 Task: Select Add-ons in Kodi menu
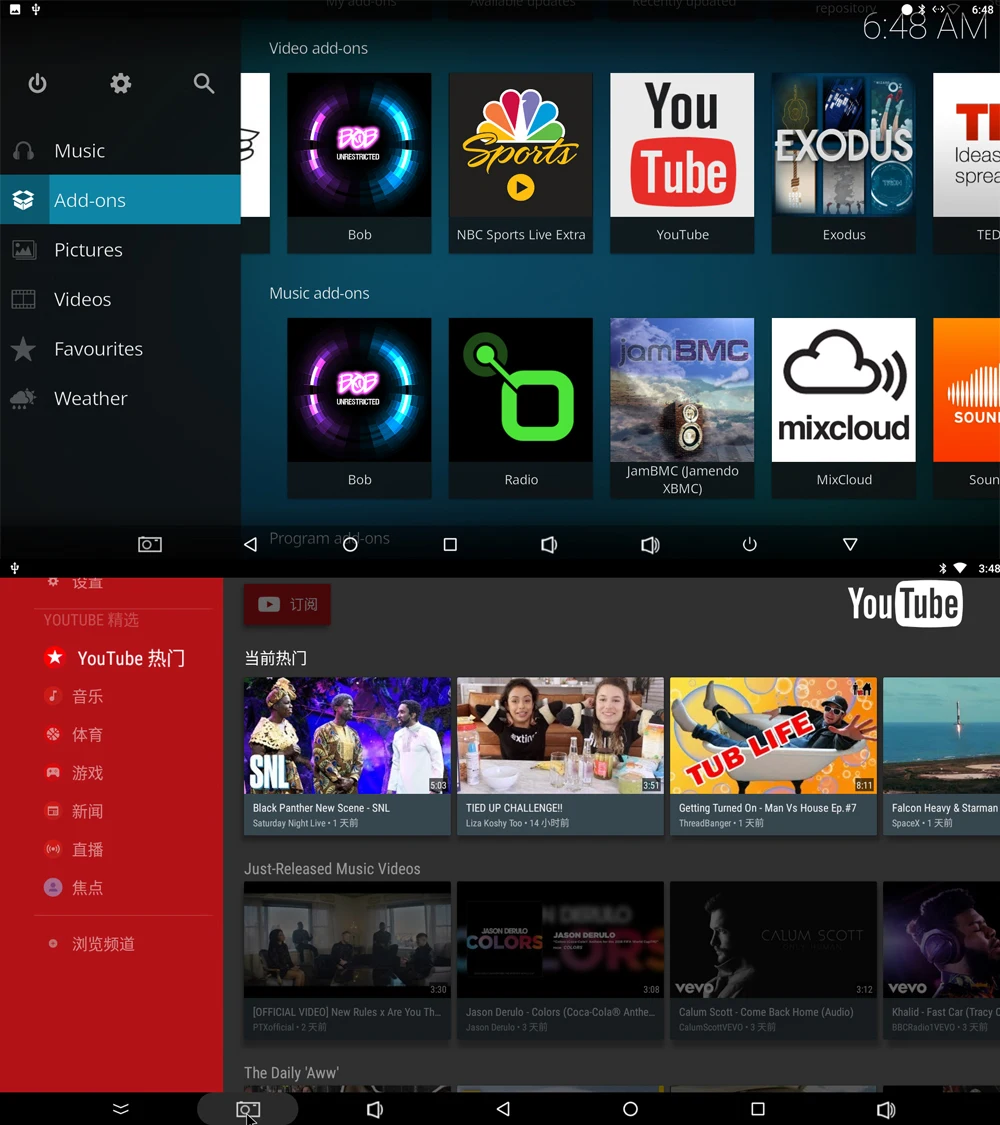pyautogui.click(x=120, y=200)
